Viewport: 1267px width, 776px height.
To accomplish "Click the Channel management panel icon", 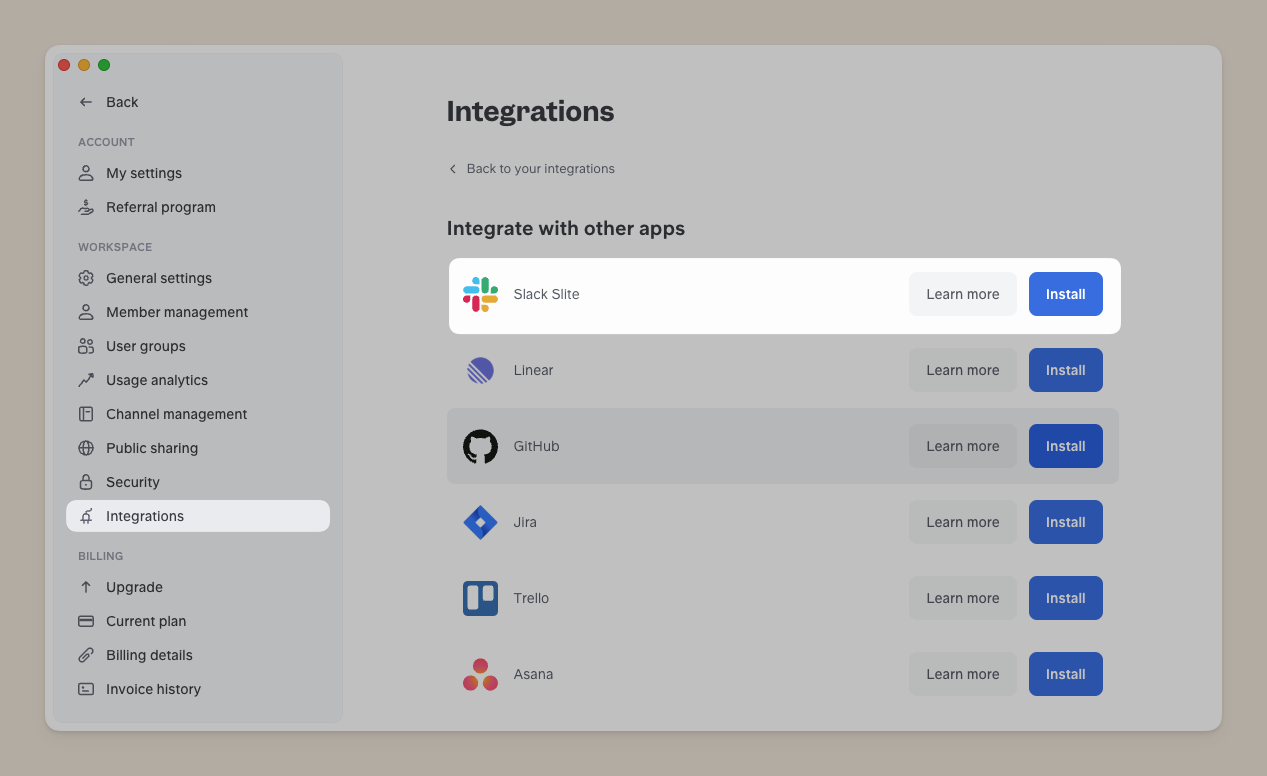I will (x=86, y=414).
